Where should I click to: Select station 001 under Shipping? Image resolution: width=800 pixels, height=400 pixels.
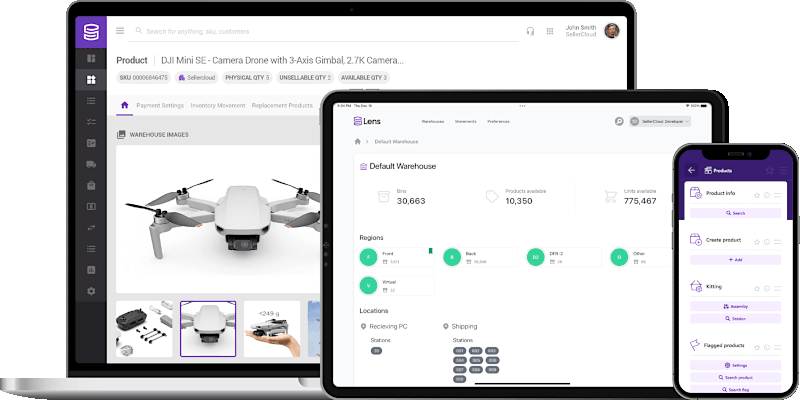460,351
